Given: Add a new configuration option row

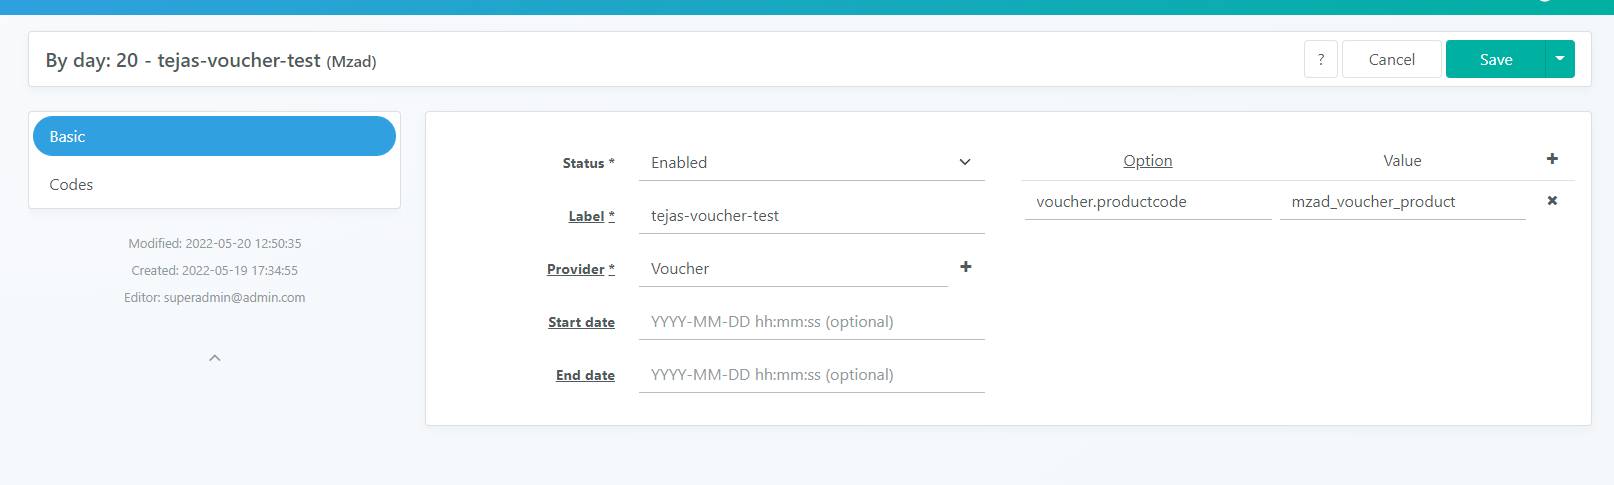Looking at the screenshot, I should click(x=1552, y=159).
